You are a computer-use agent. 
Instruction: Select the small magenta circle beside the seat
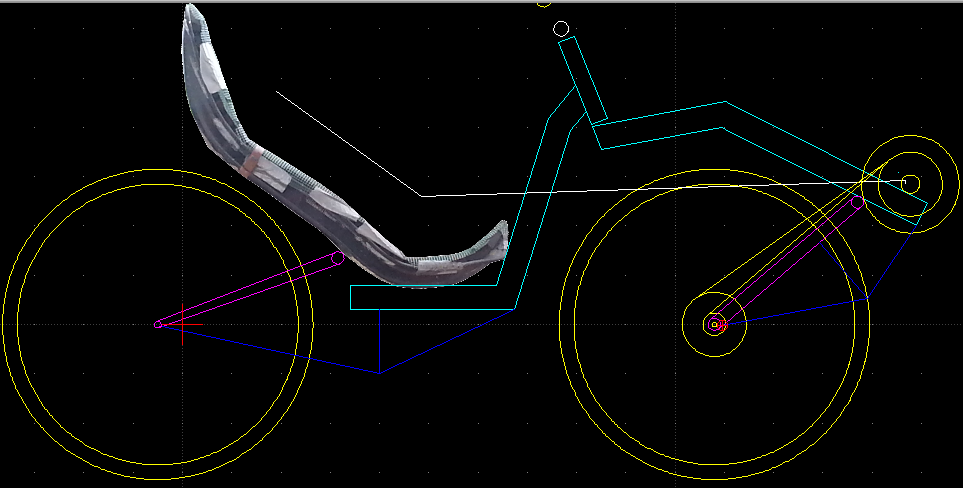pos(338,258)
